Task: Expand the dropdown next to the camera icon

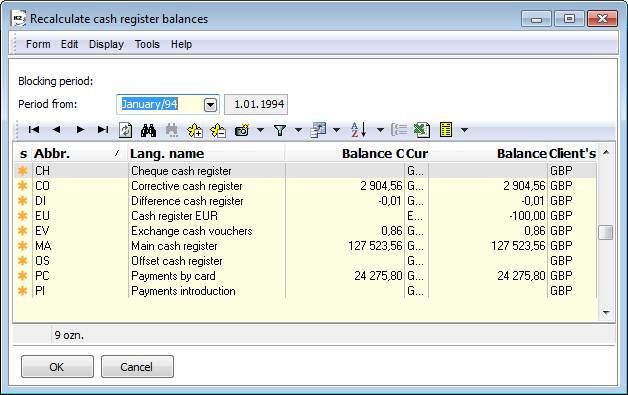Action: [260, 130]
